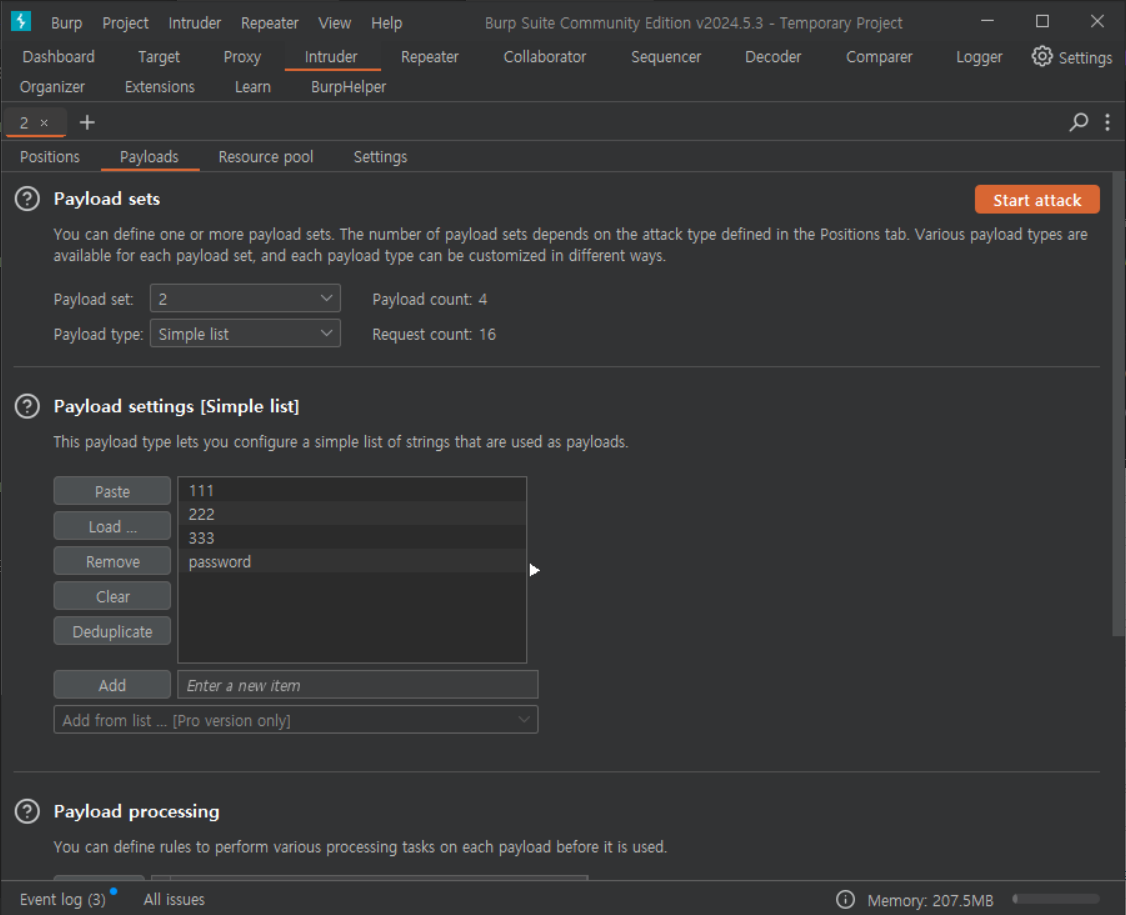The height and width of the screenshot is (915, 1126).
Task: Open the Learn tab
Action: (x=253, y=87)
